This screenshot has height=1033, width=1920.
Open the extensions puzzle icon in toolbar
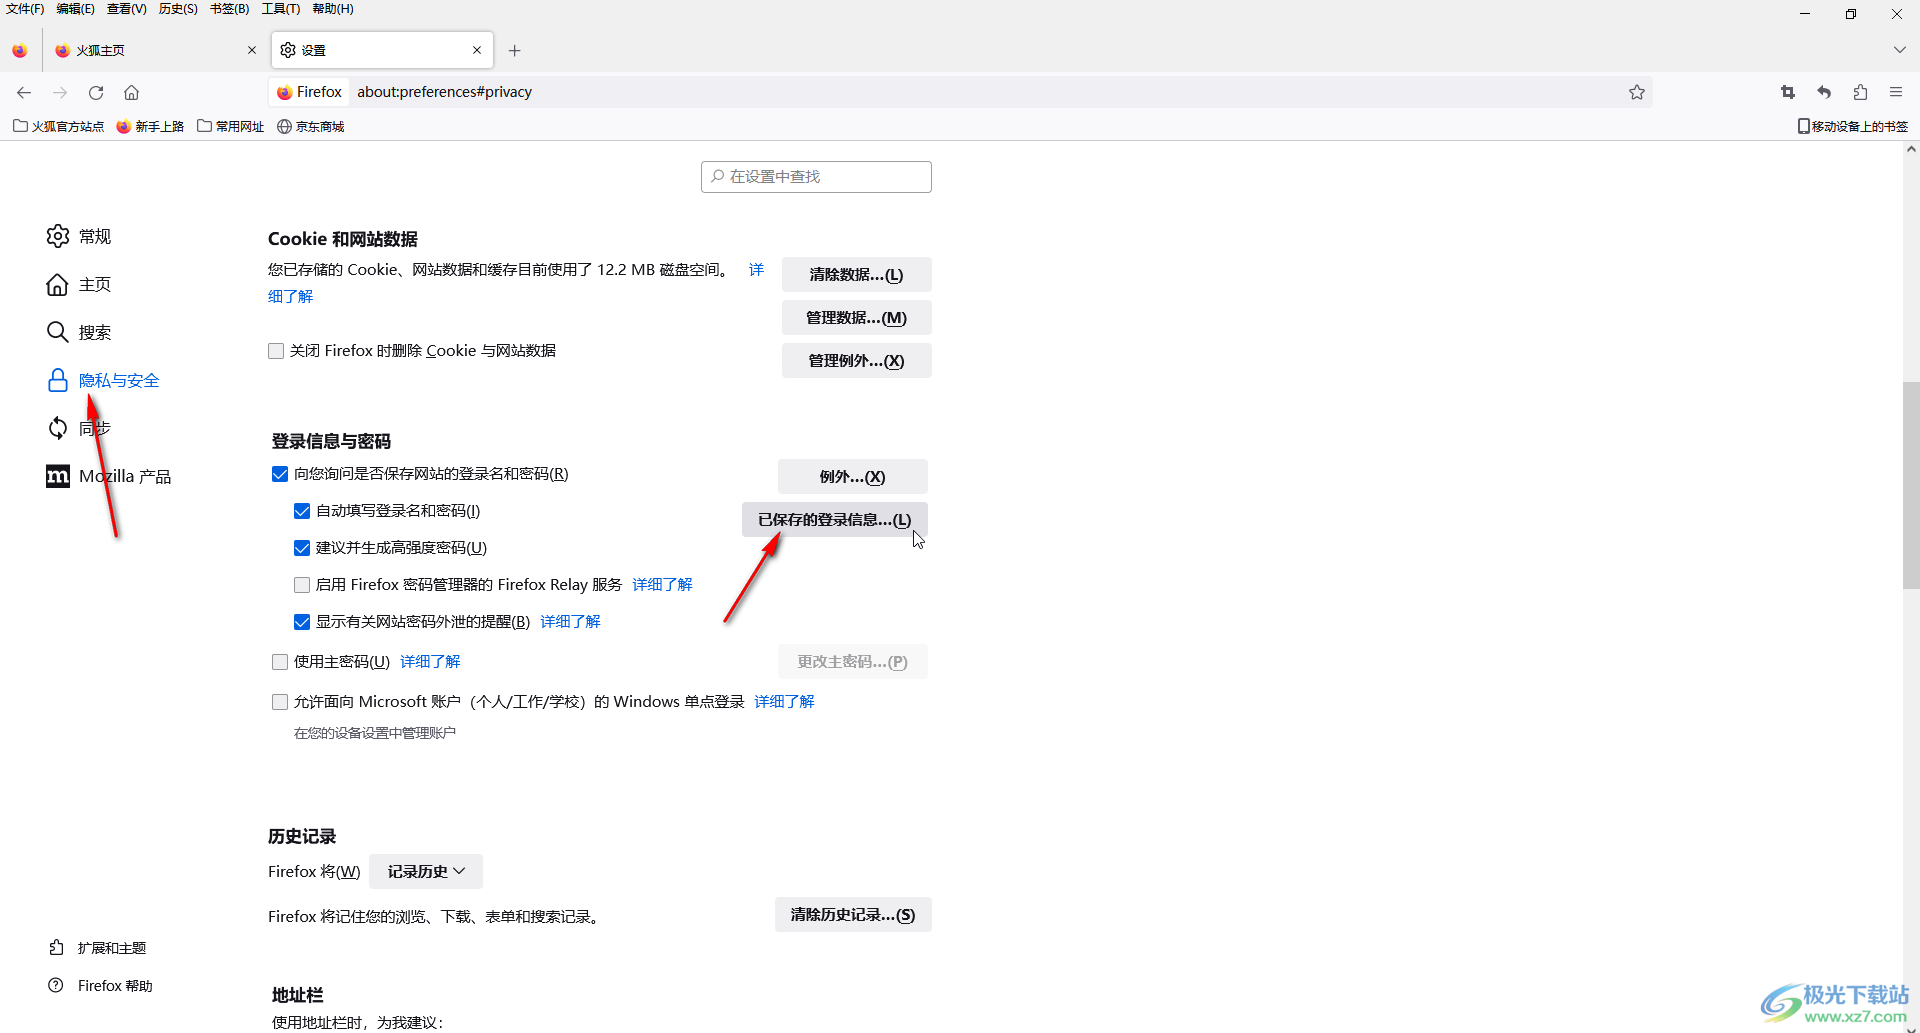click(1860, 92)
